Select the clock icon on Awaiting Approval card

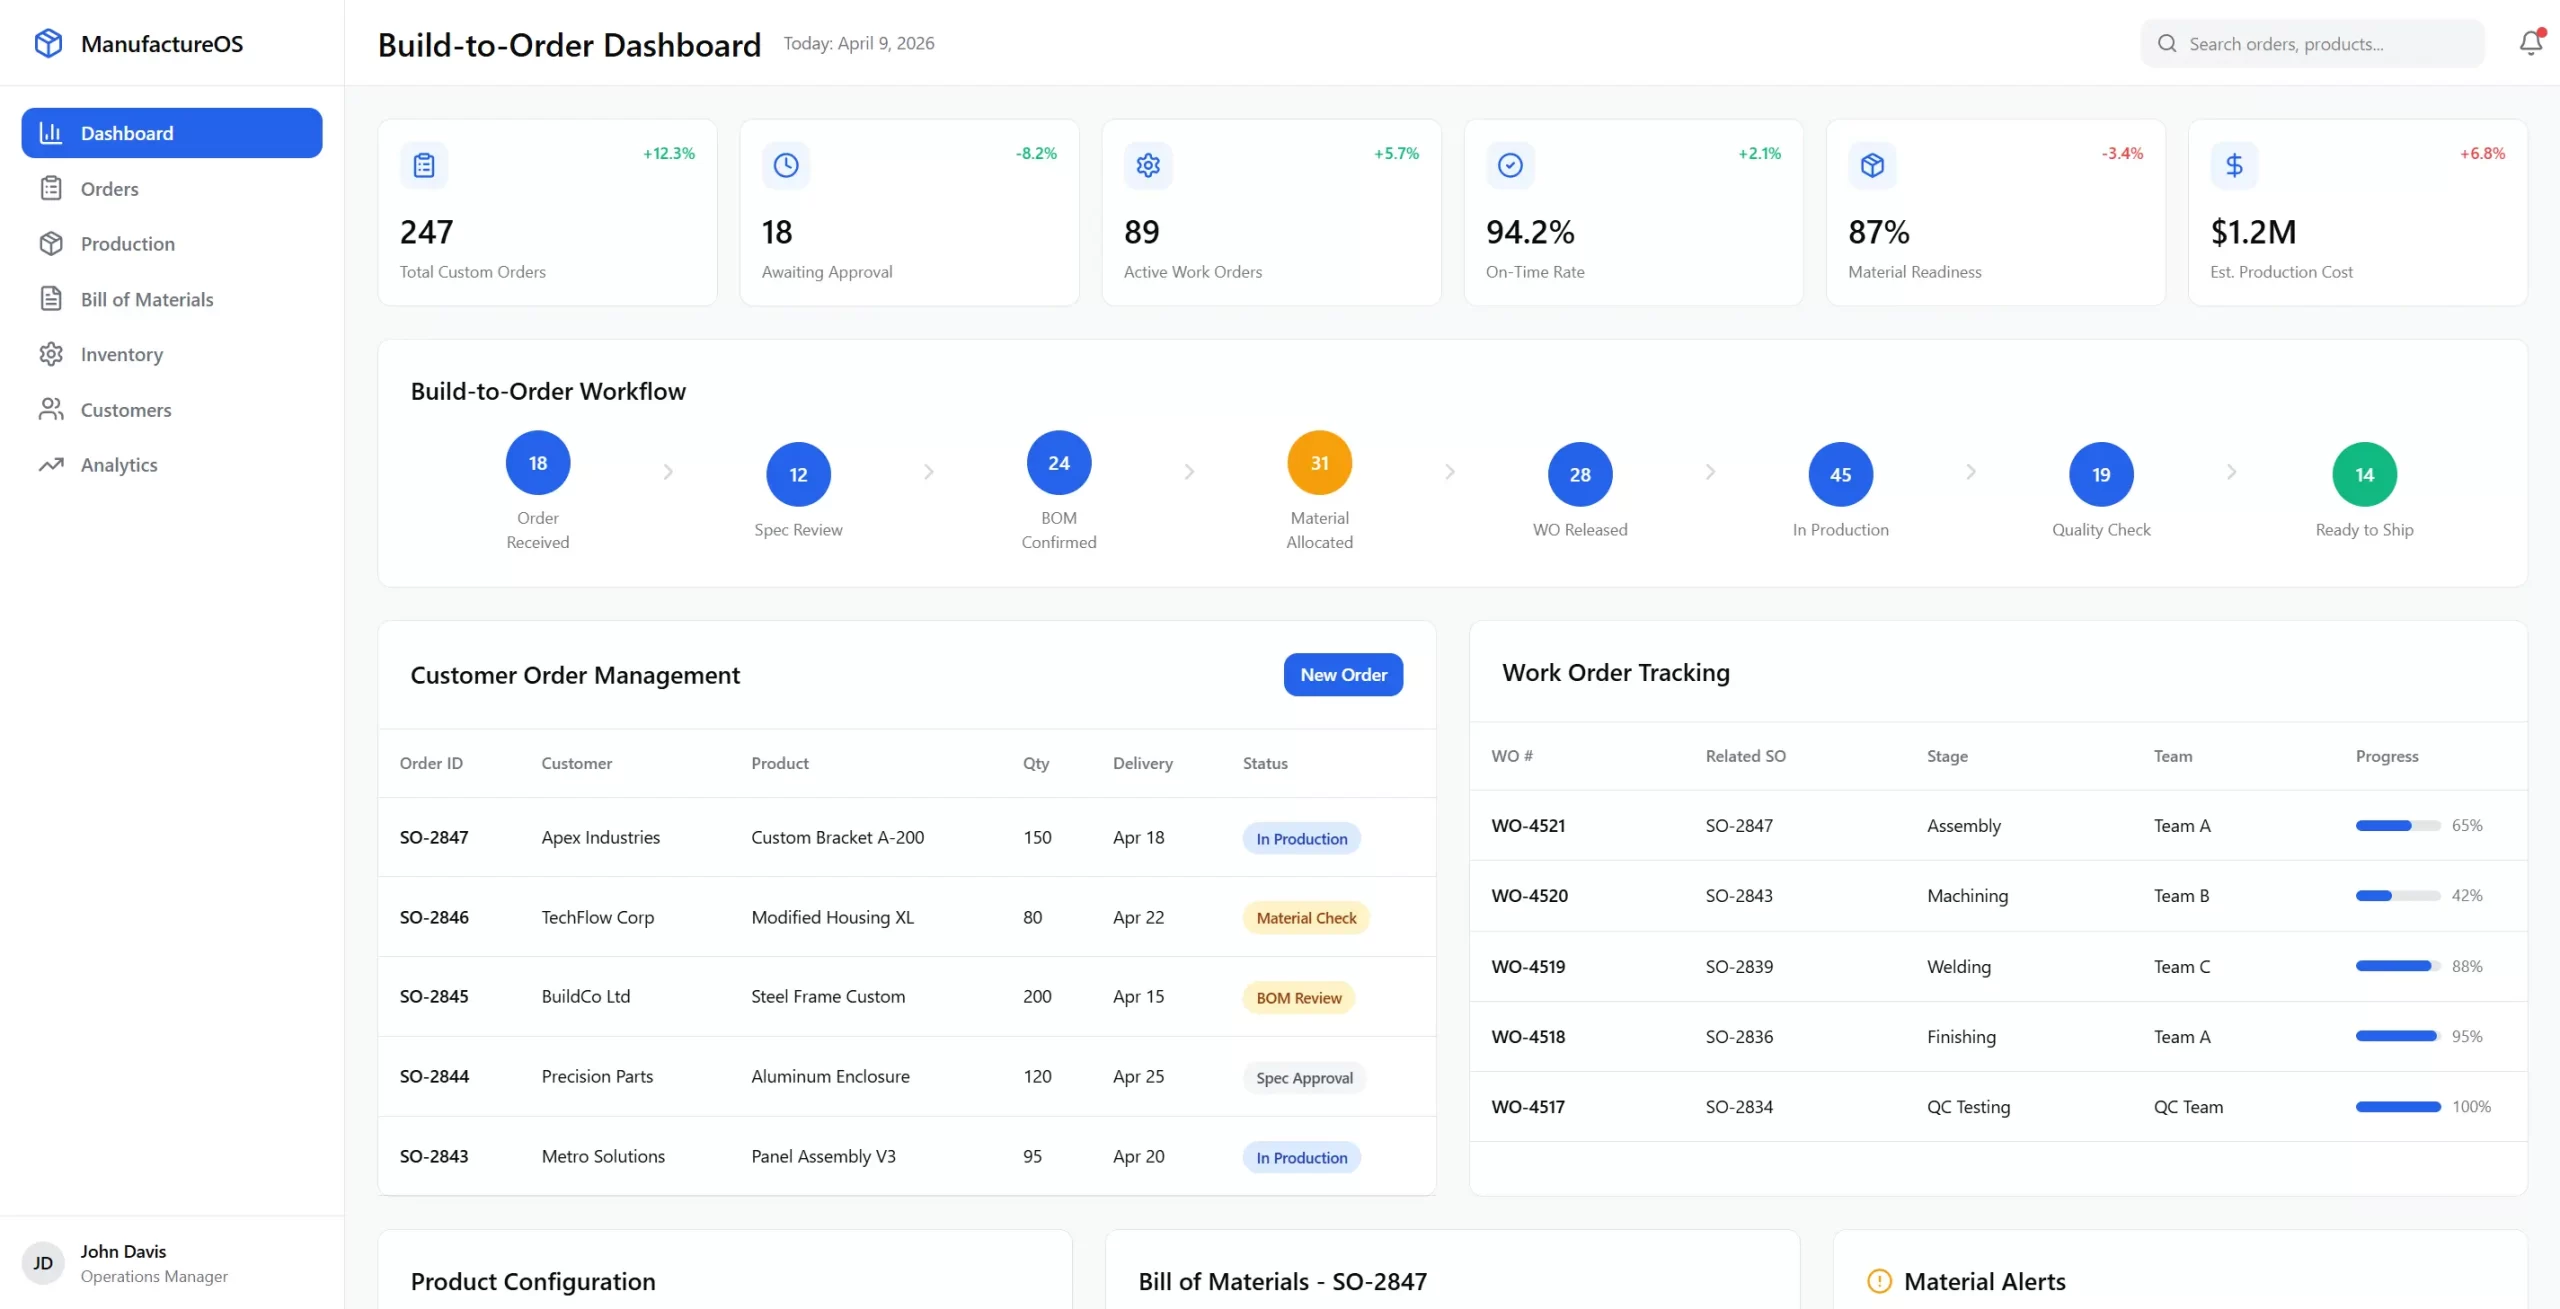click(786, 165)
